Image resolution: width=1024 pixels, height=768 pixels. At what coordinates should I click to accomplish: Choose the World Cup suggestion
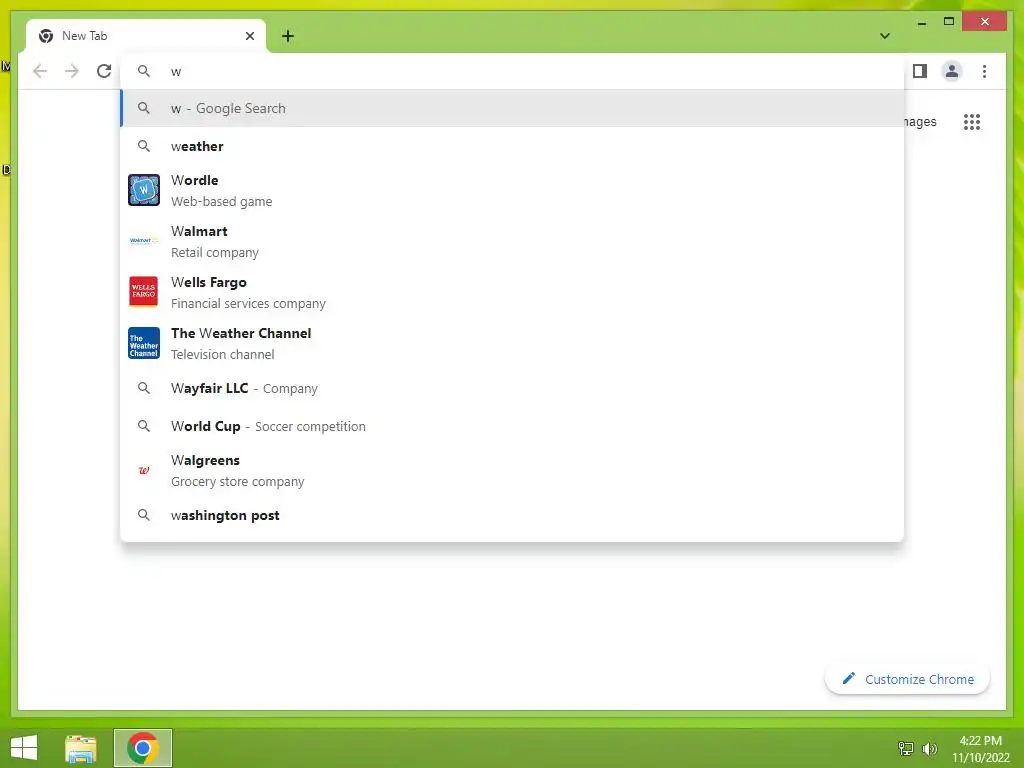point(512,426)
